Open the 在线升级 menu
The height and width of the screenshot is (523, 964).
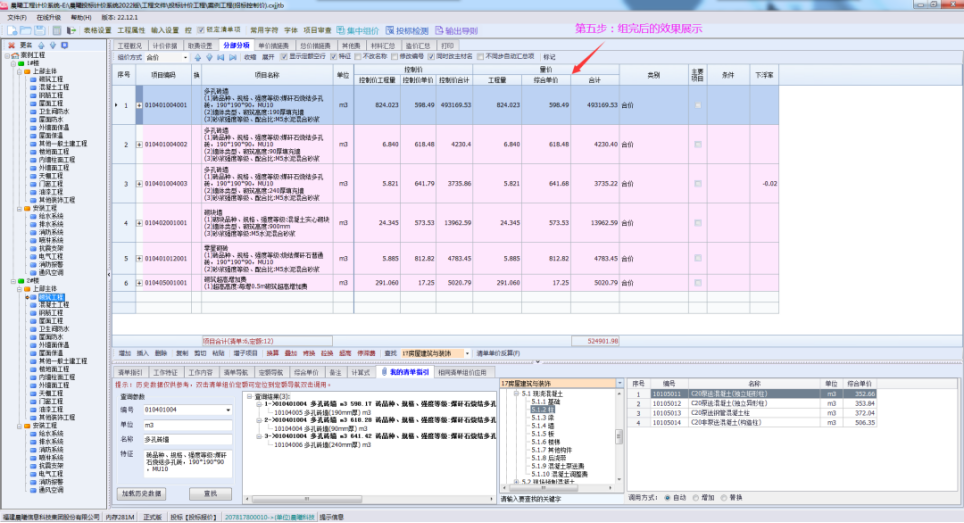pos(48,18)
